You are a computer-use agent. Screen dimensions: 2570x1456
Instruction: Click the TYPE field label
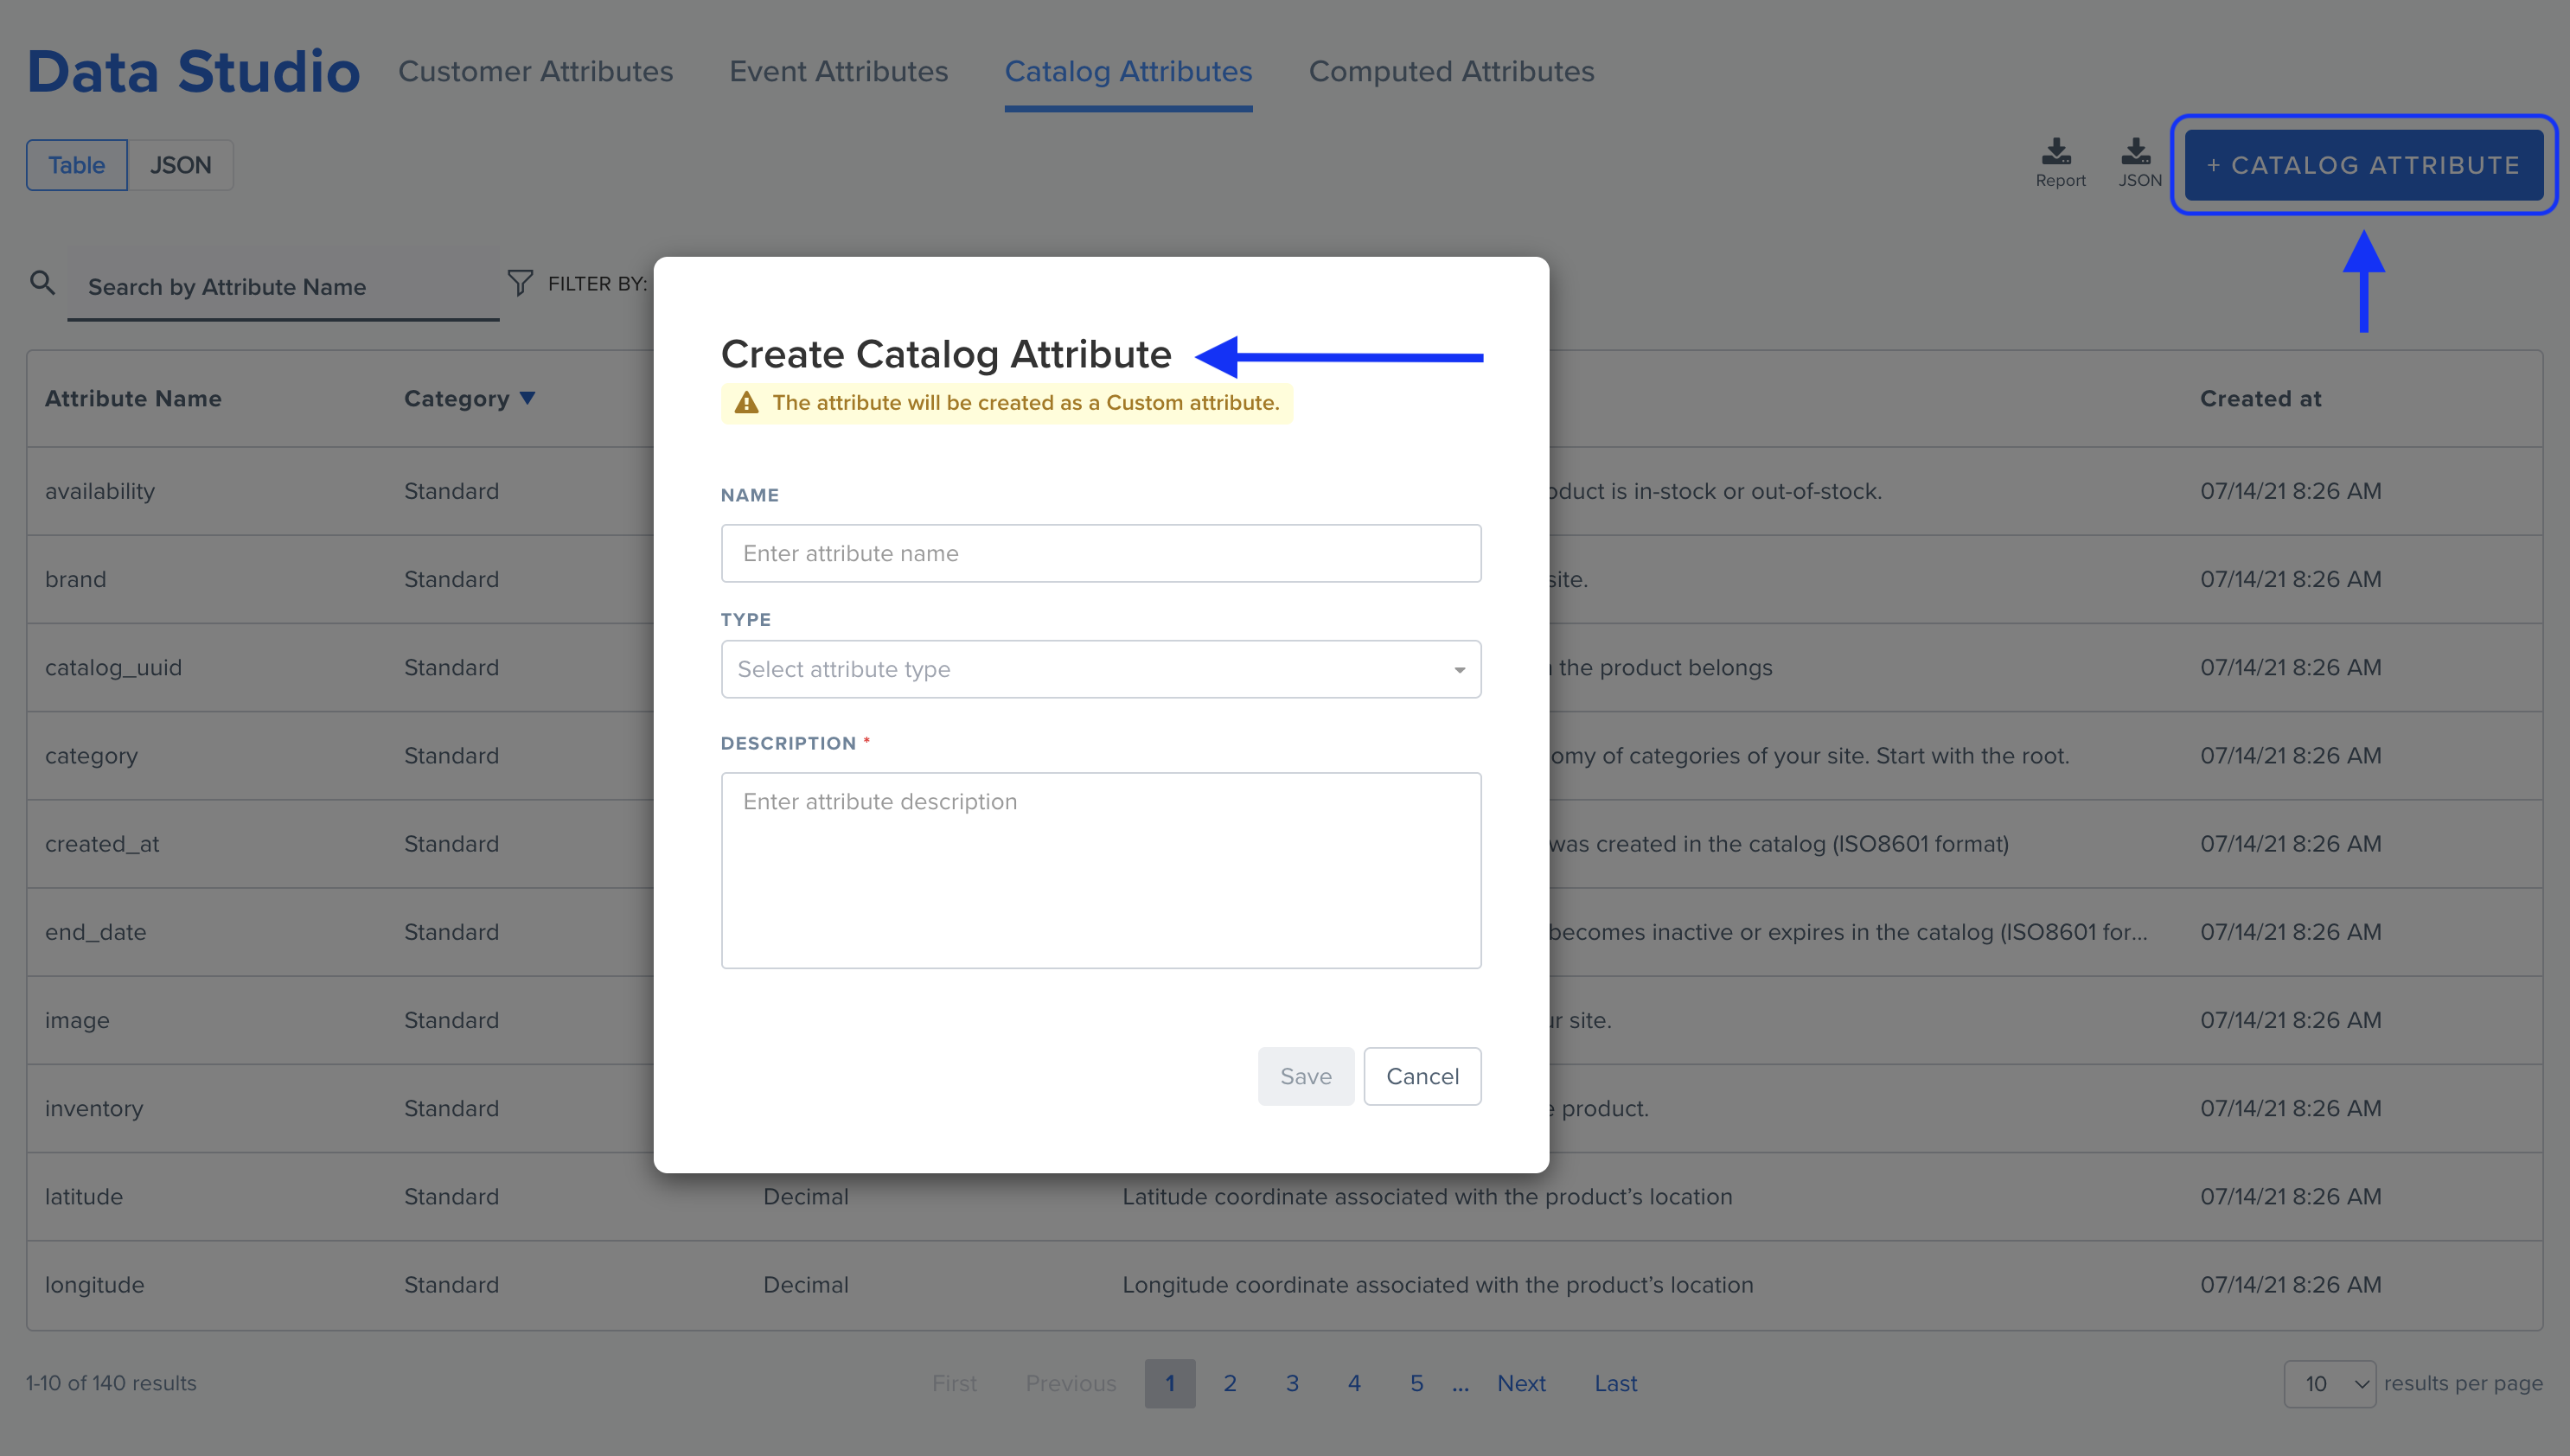click(x=745, y=620)
